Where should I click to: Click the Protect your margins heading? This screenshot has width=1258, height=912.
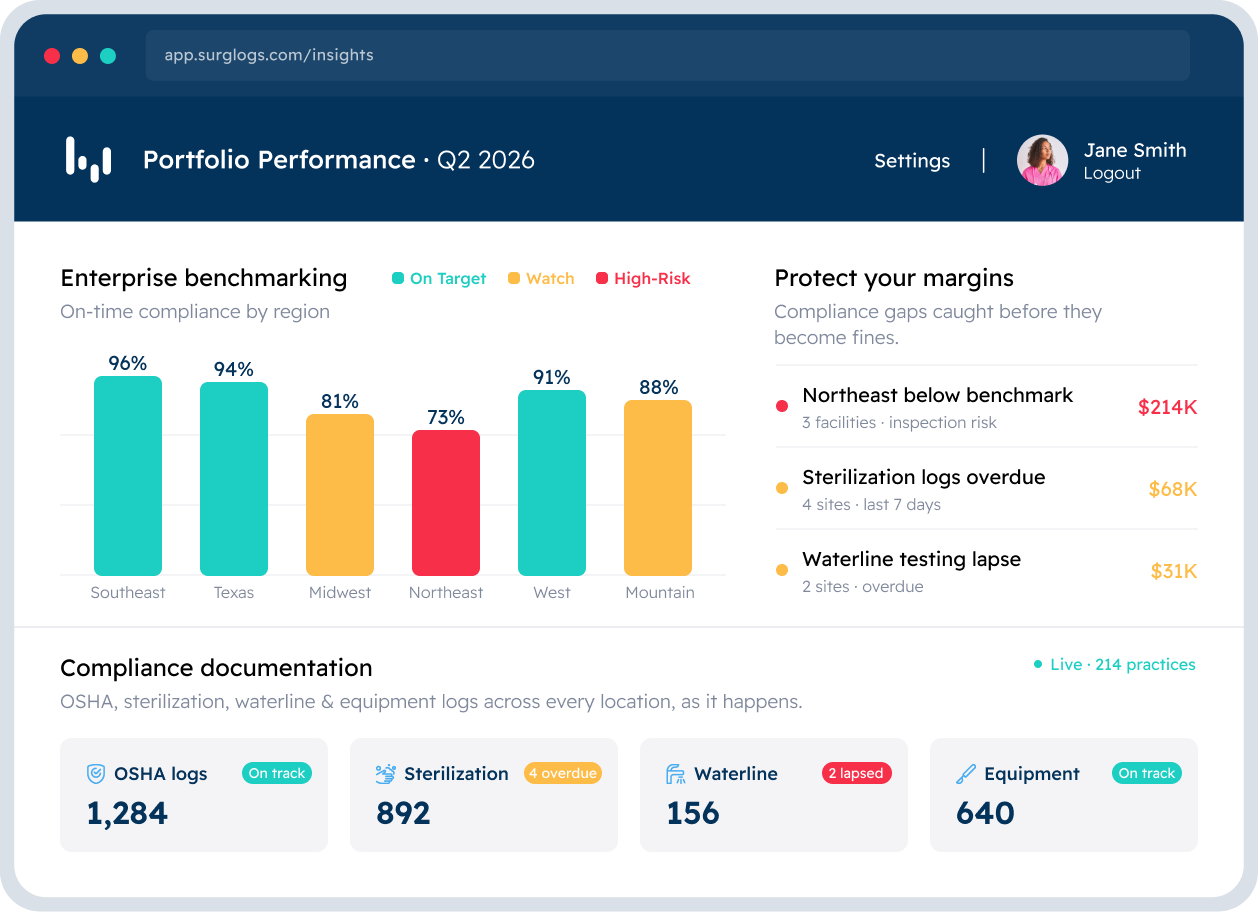pos(894,278)
